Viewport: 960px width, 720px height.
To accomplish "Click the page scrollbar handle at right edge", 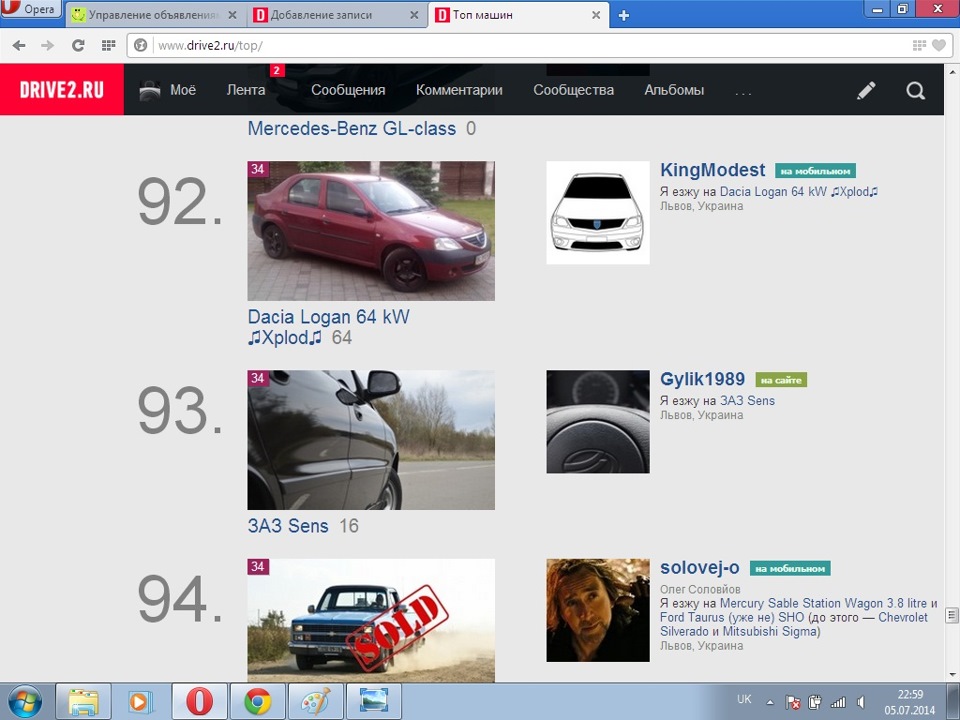I will click(x=952, y=615).
